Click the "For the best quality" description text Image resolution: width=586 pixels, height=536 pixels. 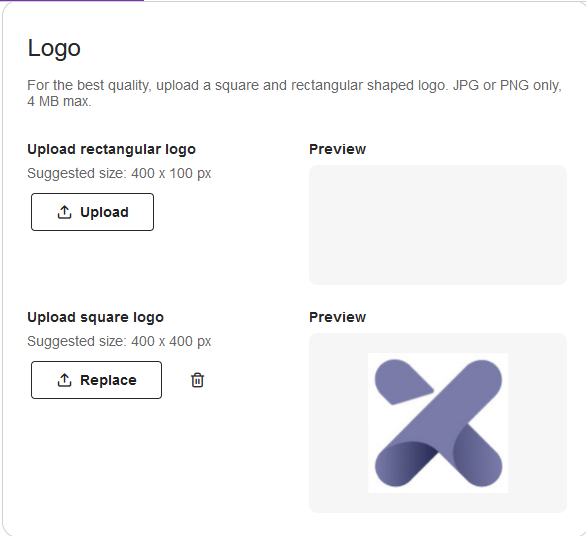click(294, 85)
